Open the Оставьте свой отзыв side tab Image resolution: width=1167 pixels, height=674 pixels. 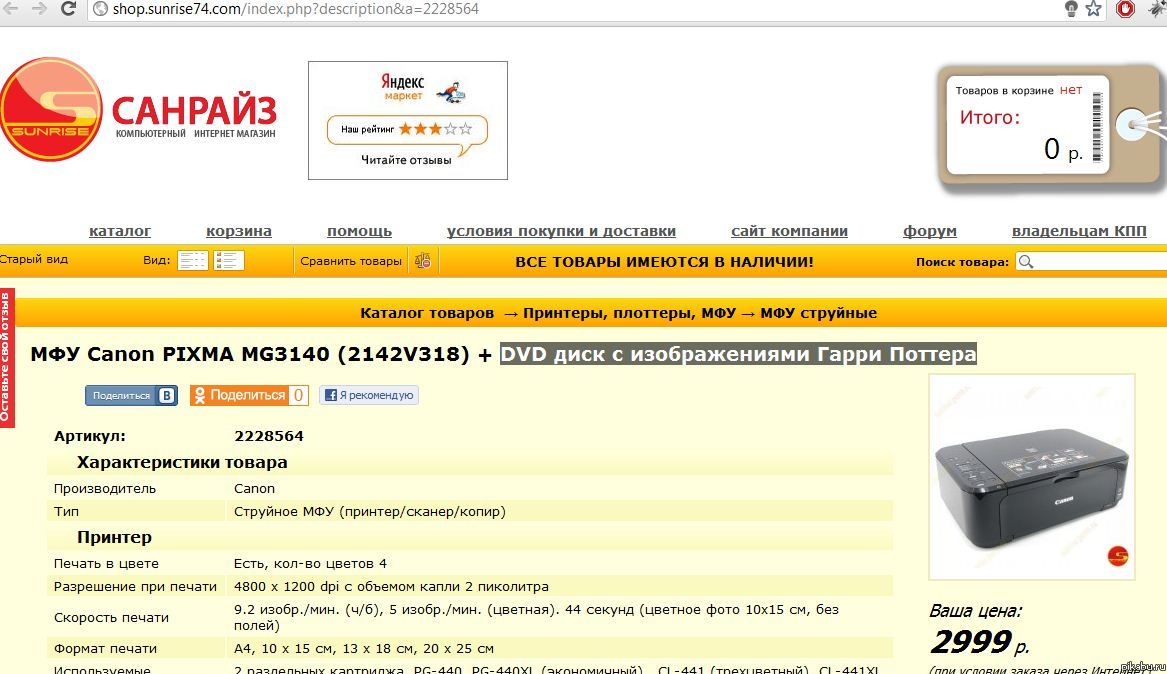tap(7, 358)
